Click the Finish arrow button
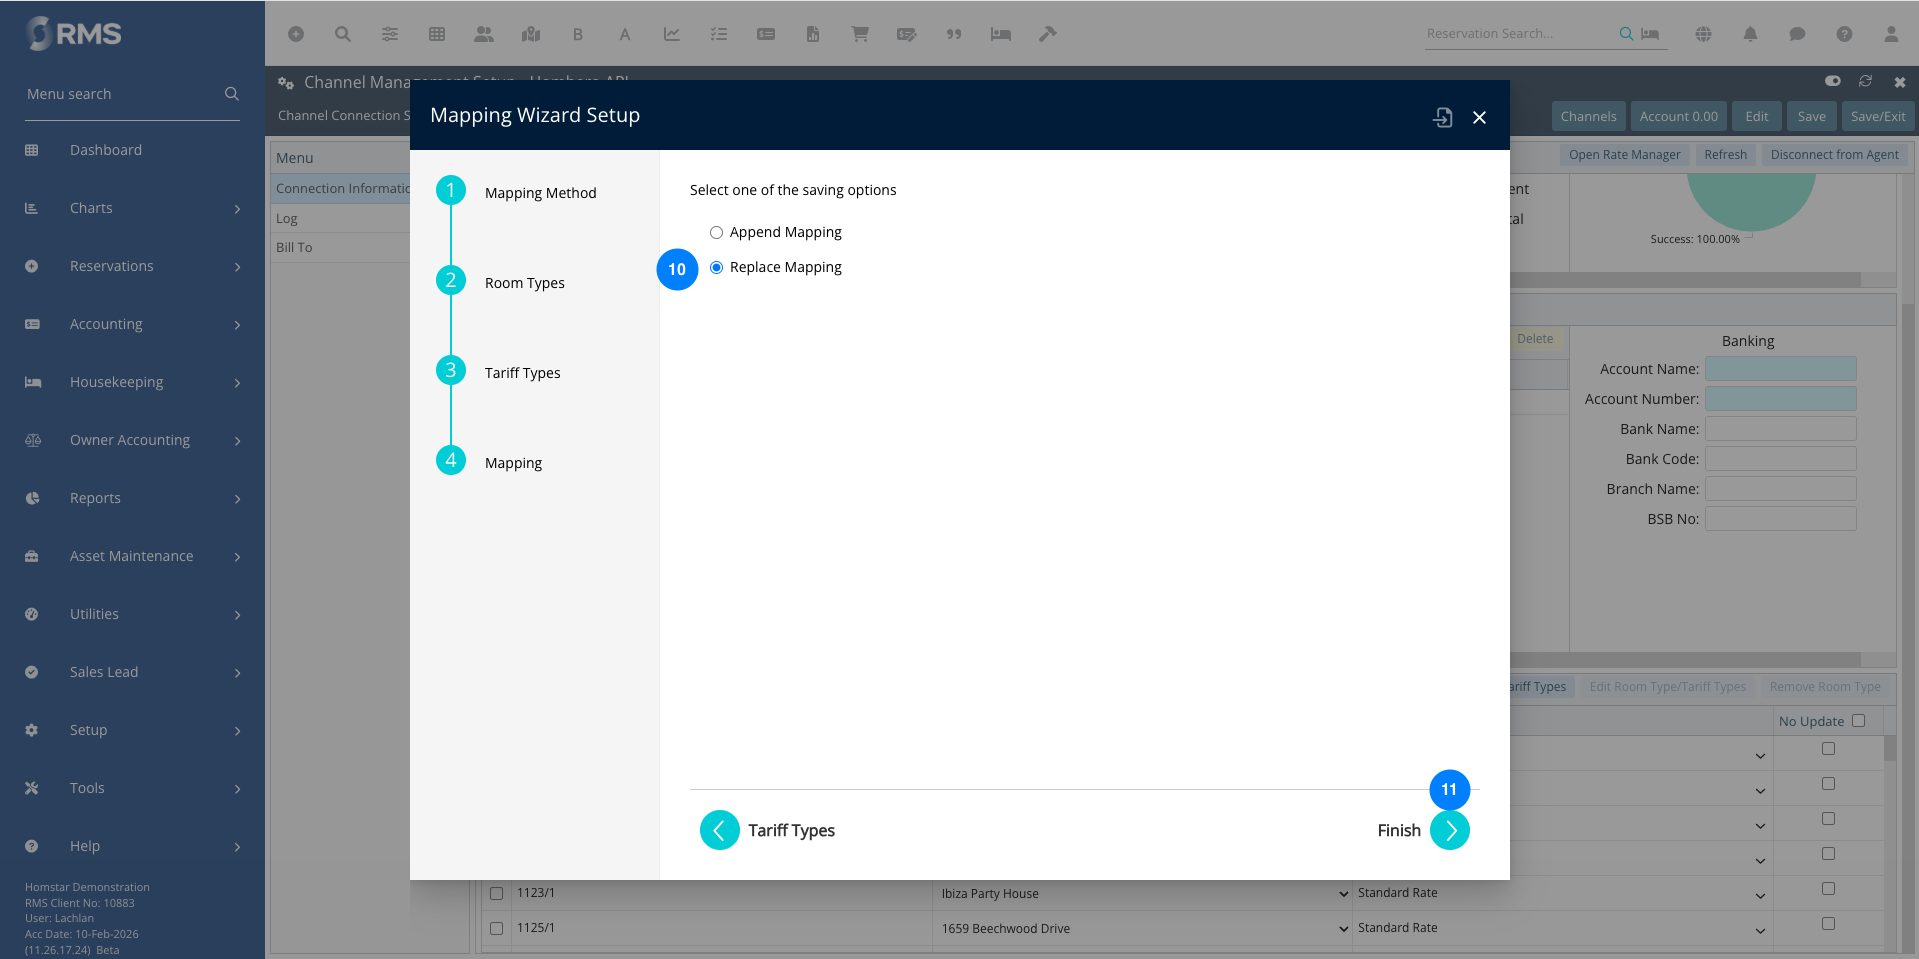Screen dimensions: 1919x959 point(1449,830)
